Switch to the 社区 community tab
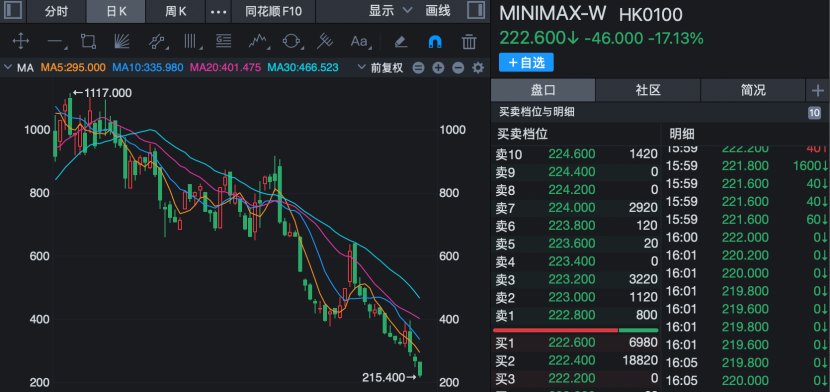This screenshot has width=830, height=392. (x=648, y=90)
